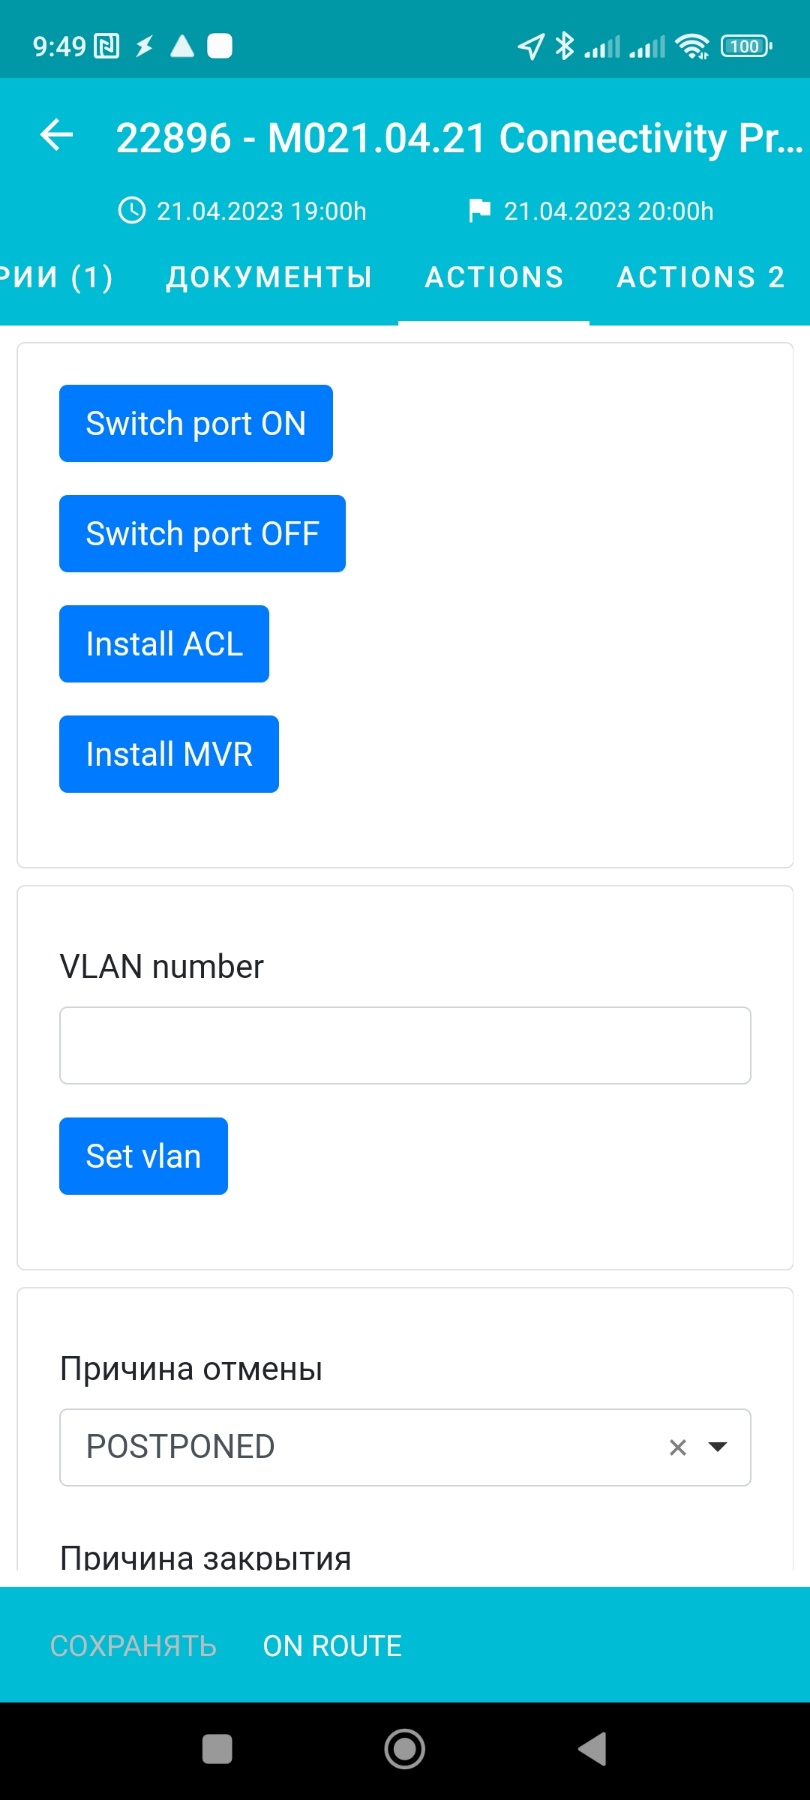Screen dimensions: 810x1800
Task: Click Switch port OFF button
Action: coord(202,534)
